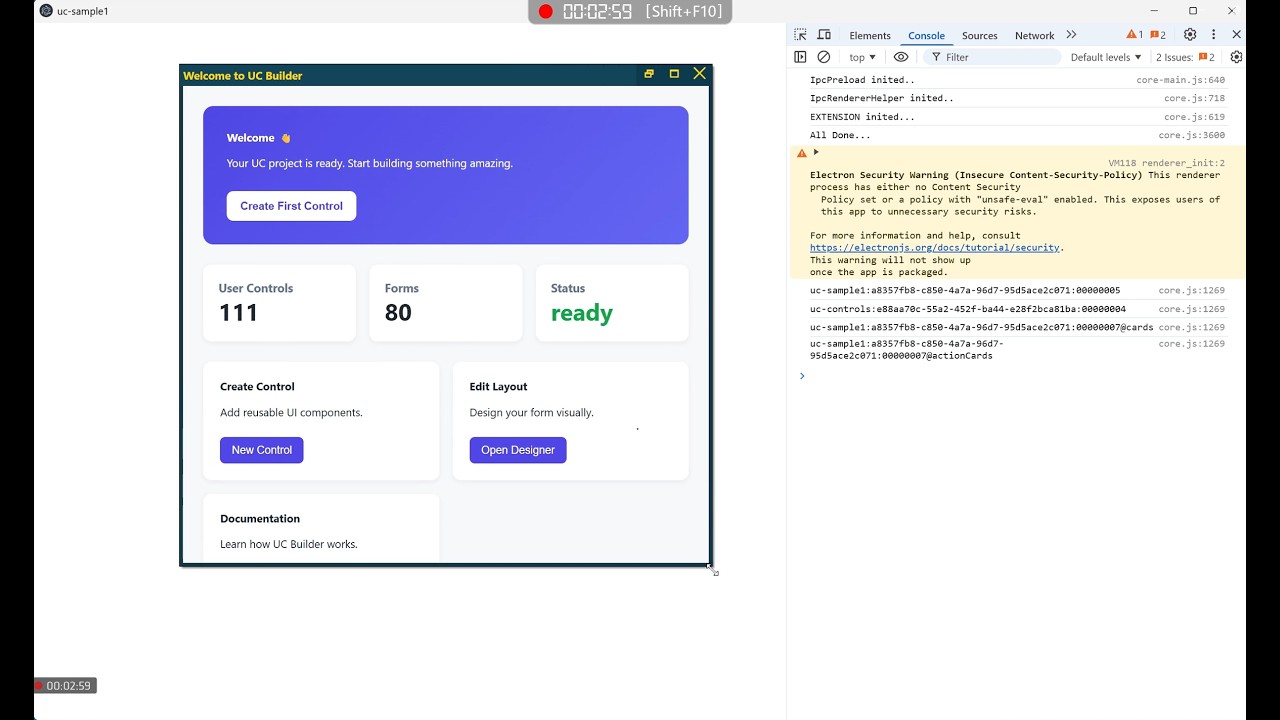Click the User Controls 111 card

279,303
